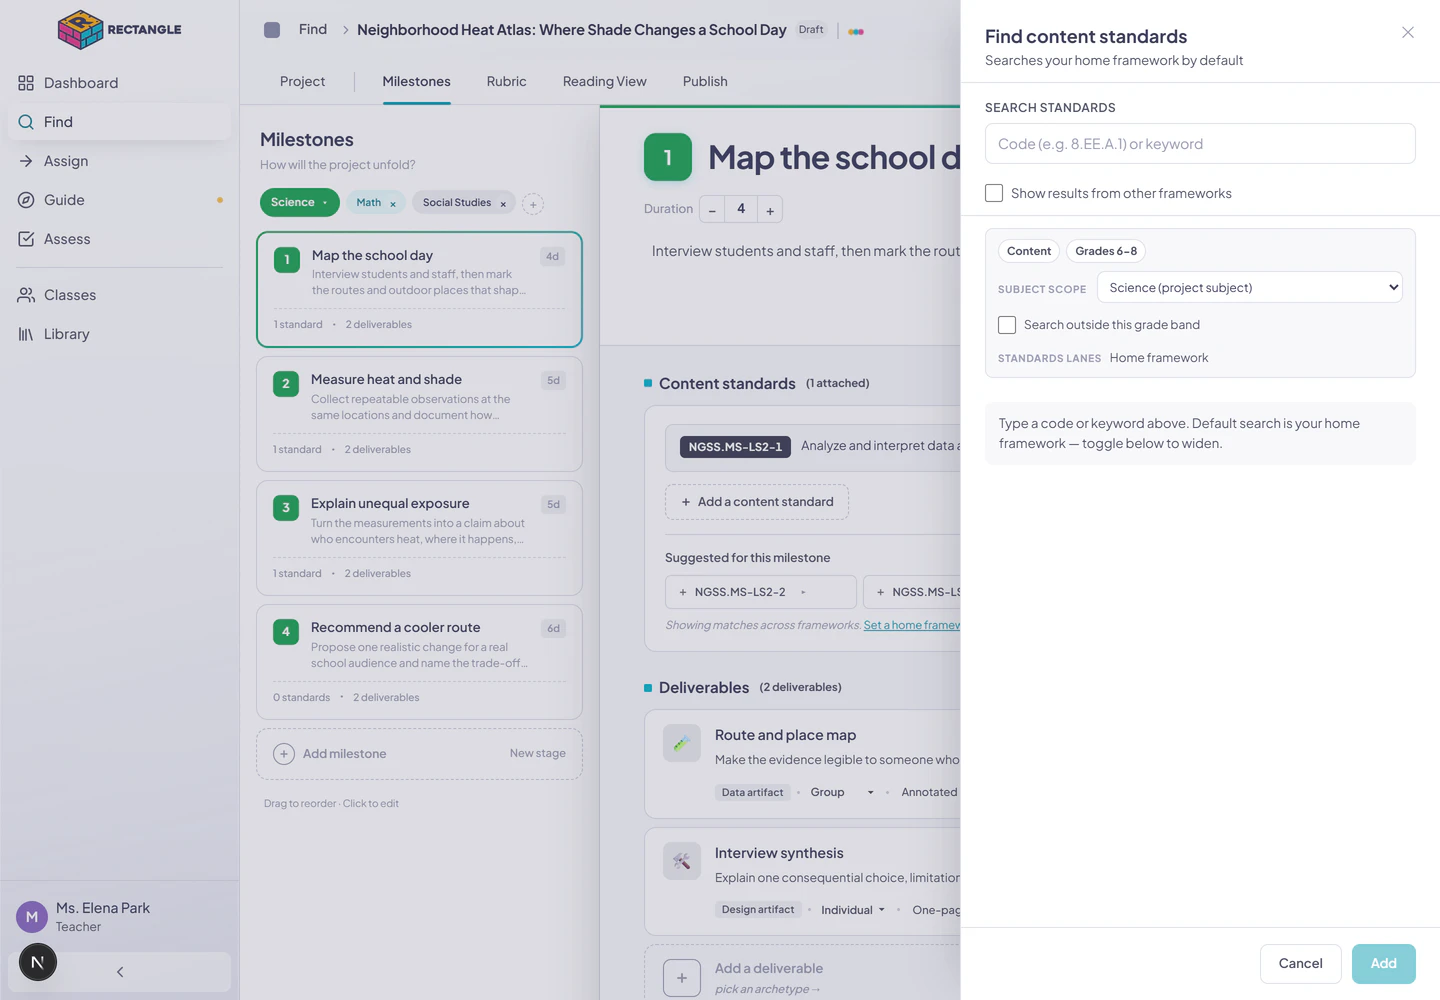Click the square icon before Find breadcrumb
This screenshot has height=1000, width=1440.
[x=272, y=30]
